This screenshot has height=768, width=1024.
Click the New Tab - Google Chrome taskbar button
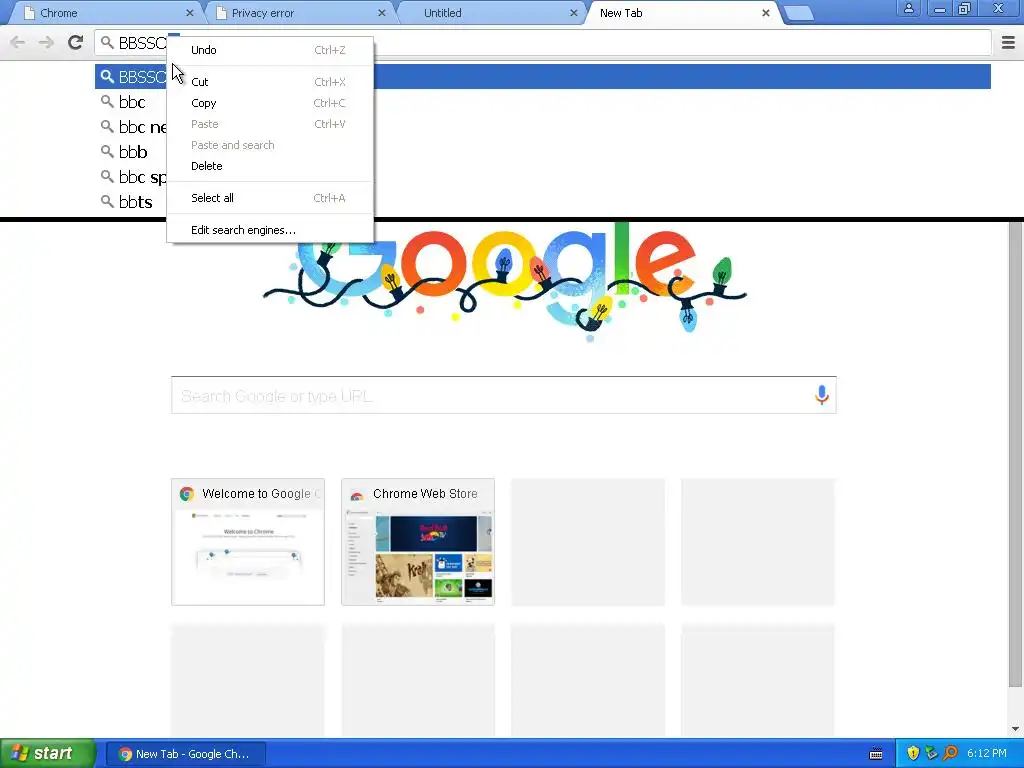pyautogui.click(x=185, y=754)
